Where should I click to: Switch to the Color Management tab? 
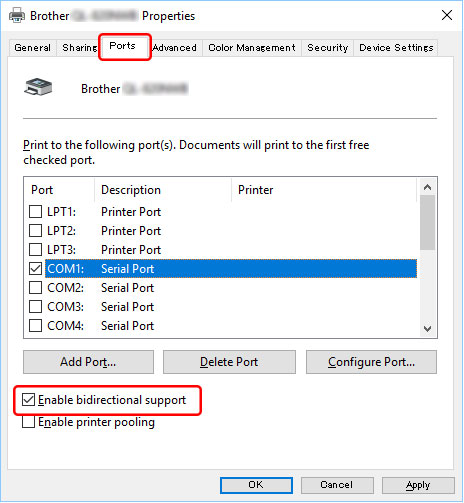(x=252, y=48)
